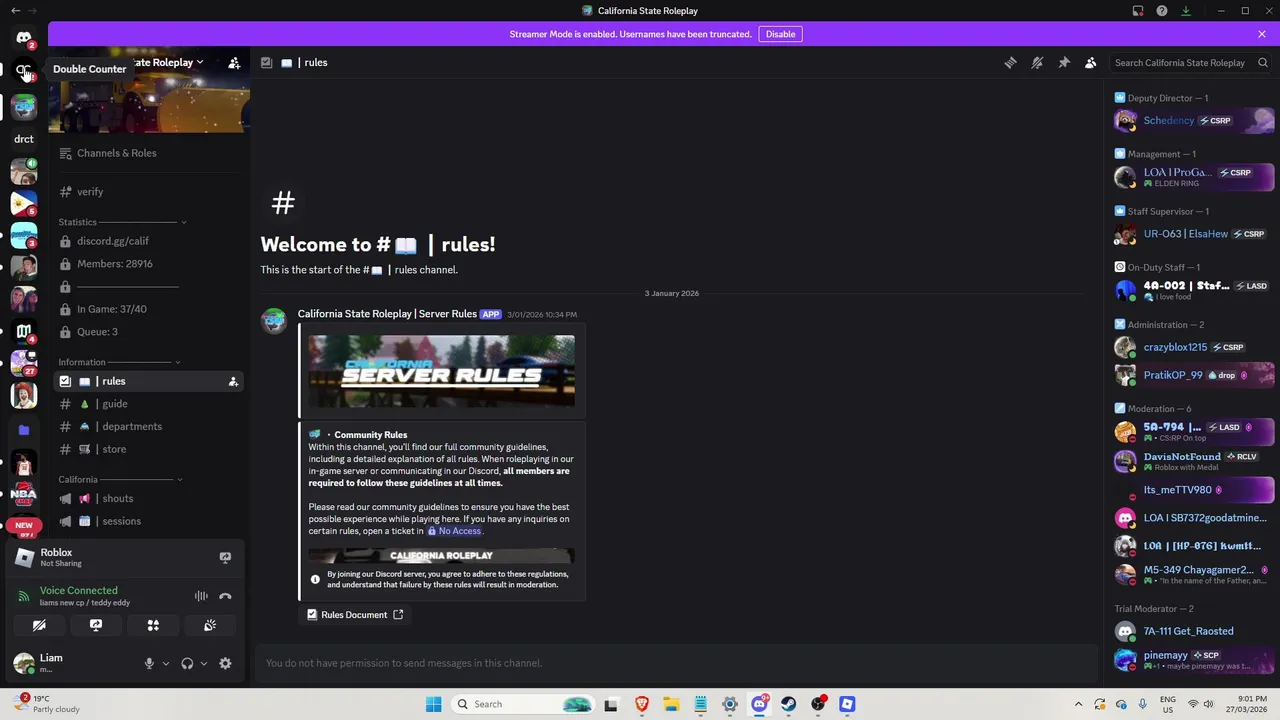Click the inbox icon in title bar

point(1138,11)
